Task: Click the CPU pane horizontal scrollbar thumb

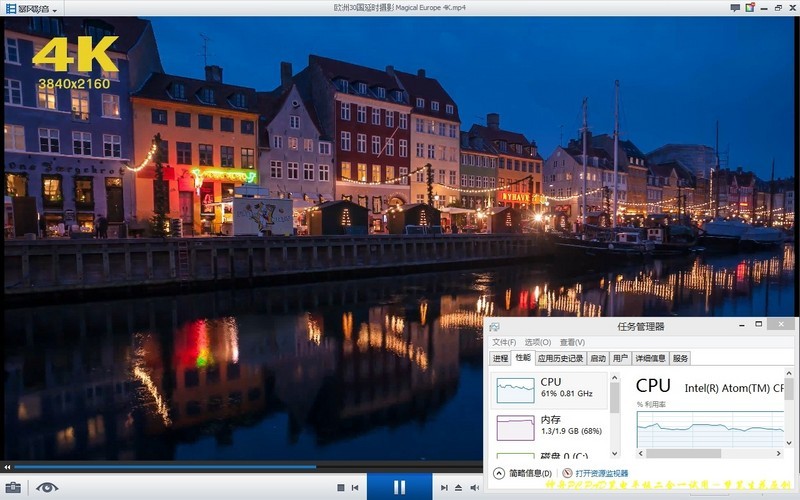Action: (x=684, y=453)
